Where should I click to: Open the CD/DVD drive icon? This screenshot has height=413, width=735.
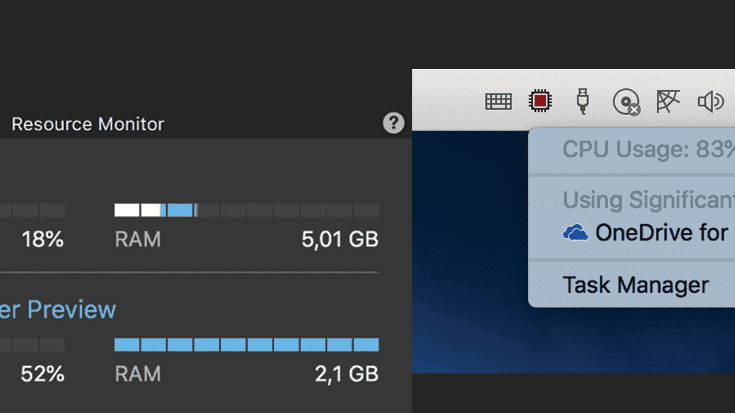[x=626, y=100]
